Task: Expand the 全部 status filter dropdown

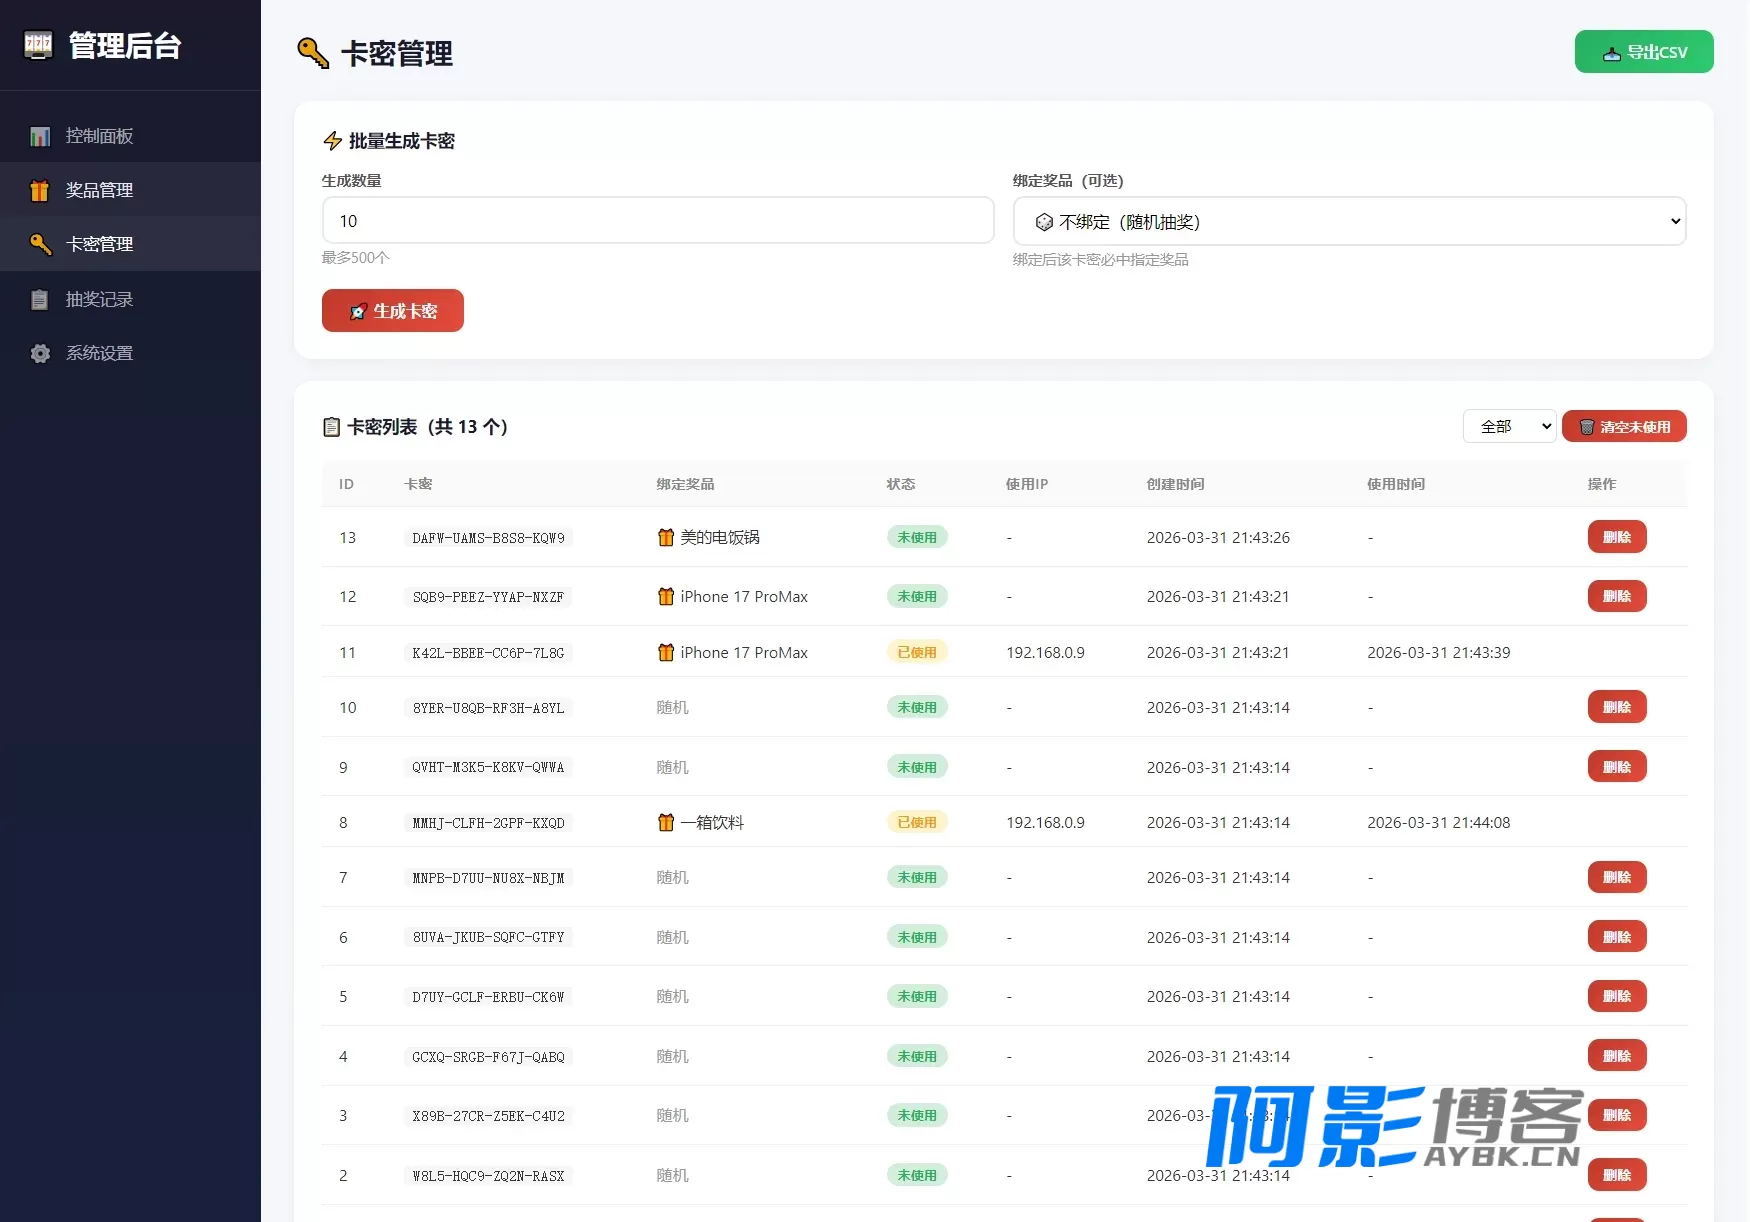Action: (1509, 426)
